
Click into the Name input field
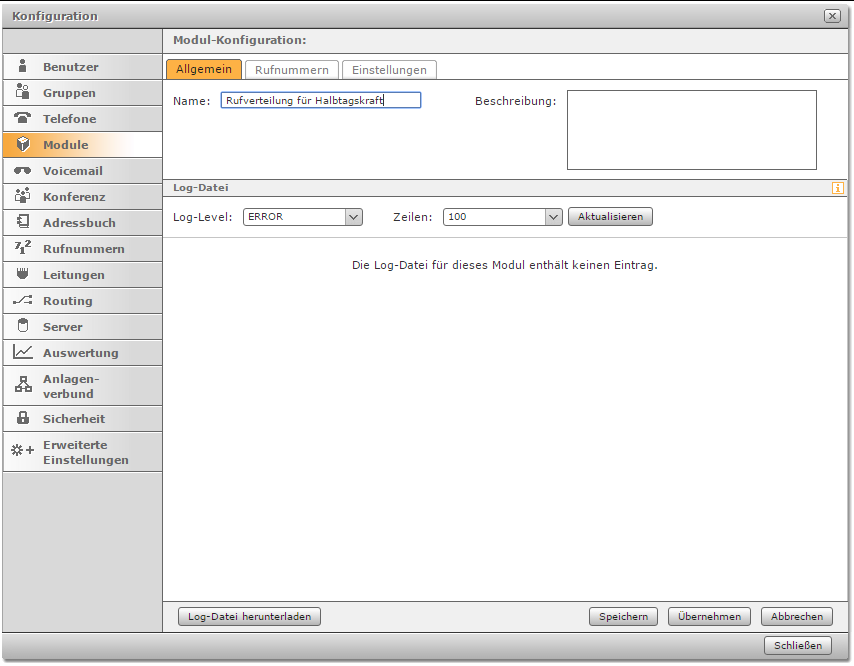320,100
